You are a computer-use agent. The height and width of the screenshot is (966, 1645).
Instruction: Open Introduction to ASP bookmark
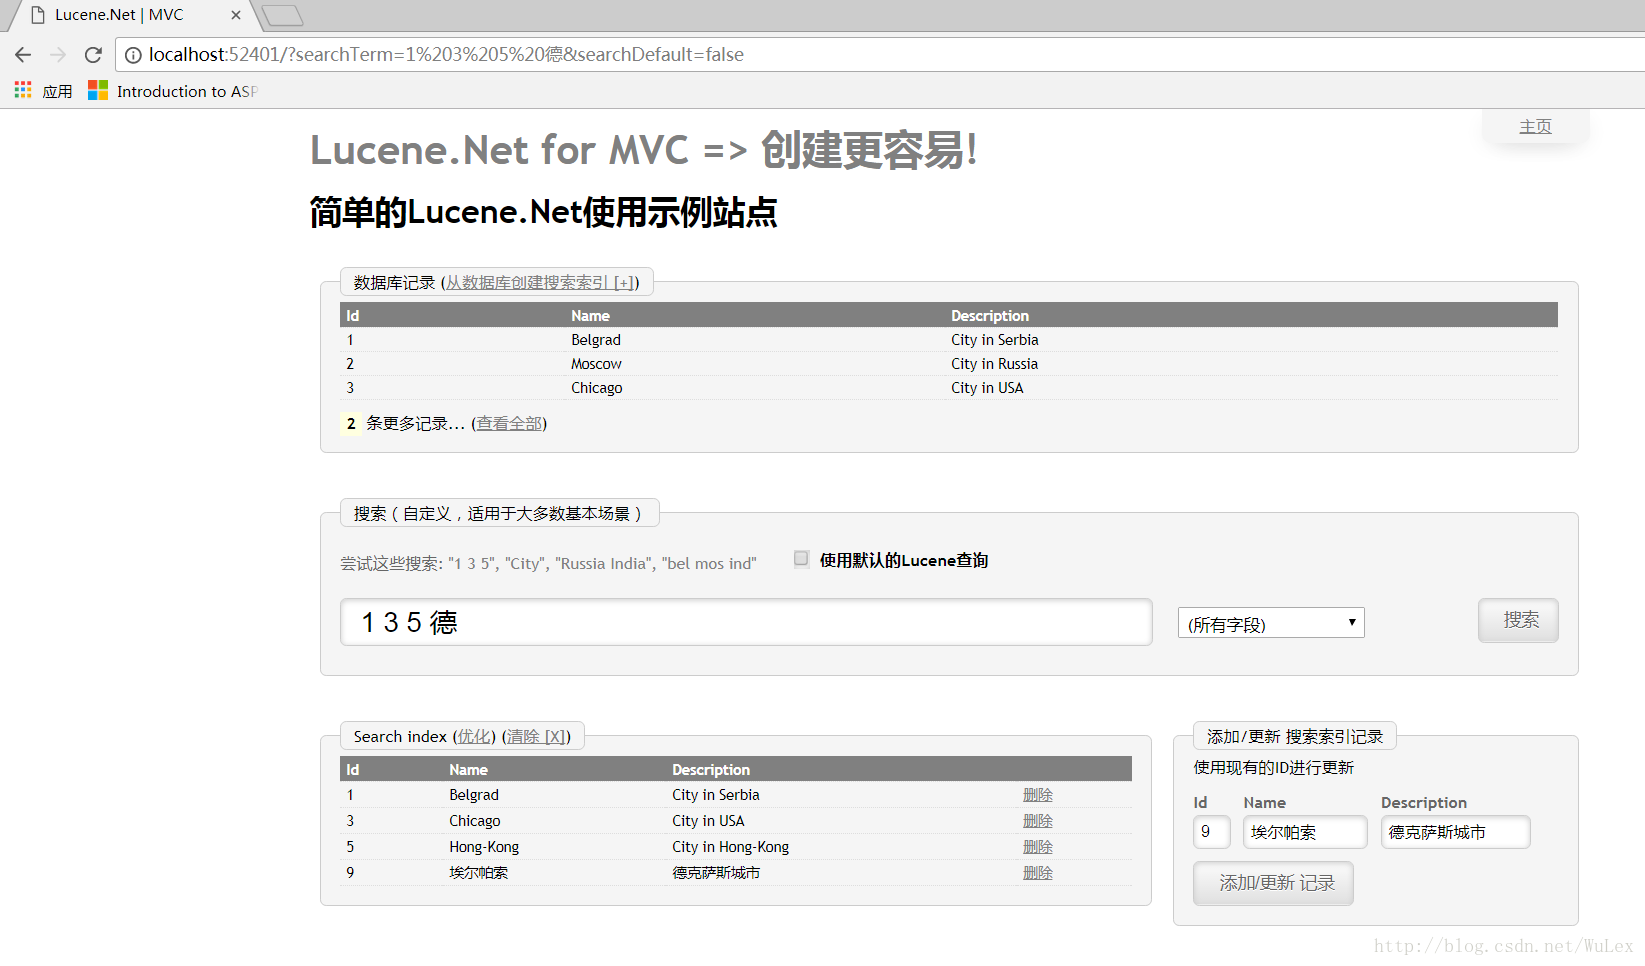172,91
